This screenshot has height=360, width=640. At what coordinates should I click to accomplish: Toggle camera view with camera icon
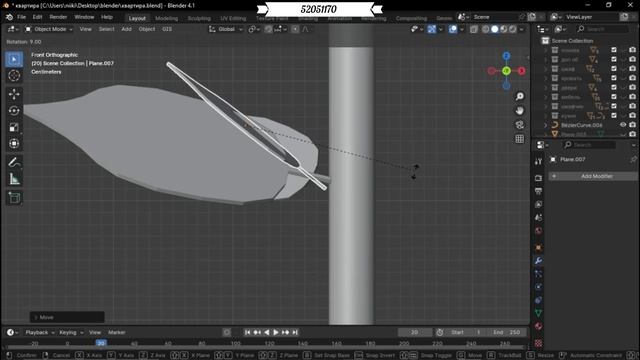pyautogui.click(x=520, y=125)
